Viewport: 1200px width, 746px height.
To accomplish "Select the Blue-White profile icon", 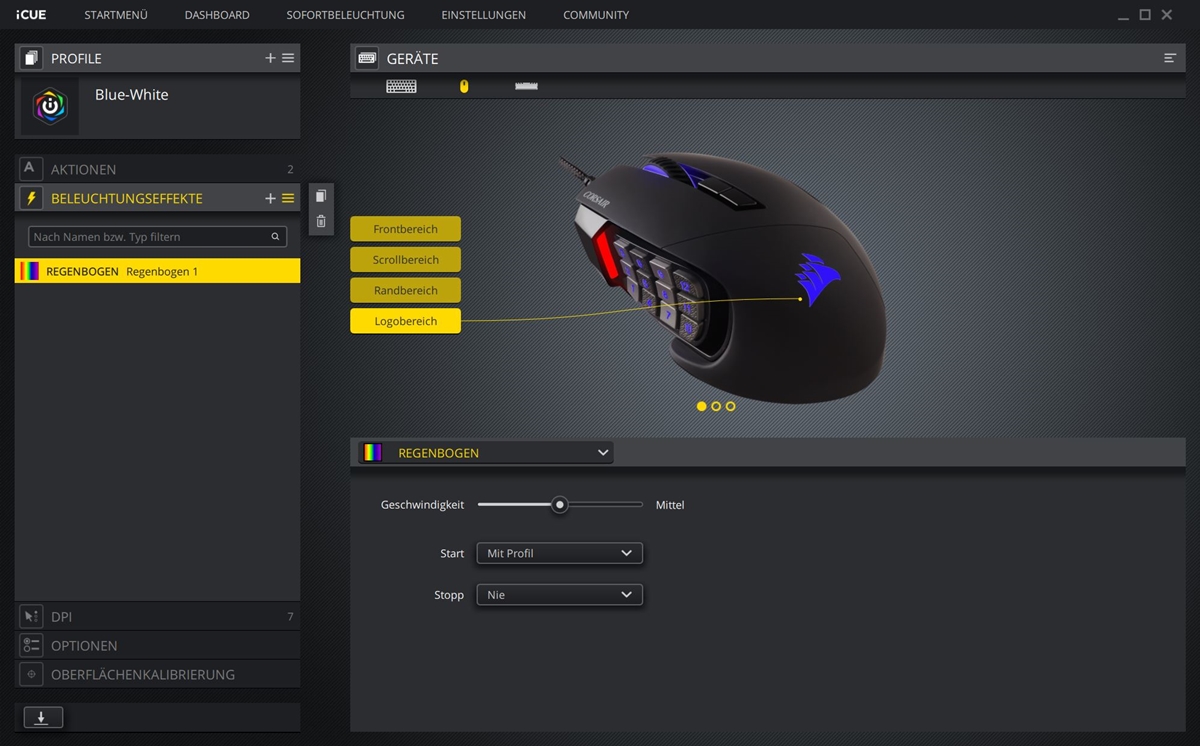I will tap(49, 106).
